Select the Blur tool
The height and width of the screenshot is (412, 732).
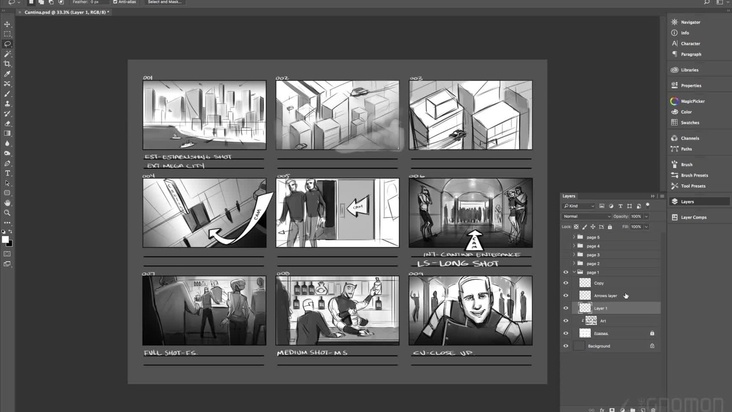[x=7, y=143]
